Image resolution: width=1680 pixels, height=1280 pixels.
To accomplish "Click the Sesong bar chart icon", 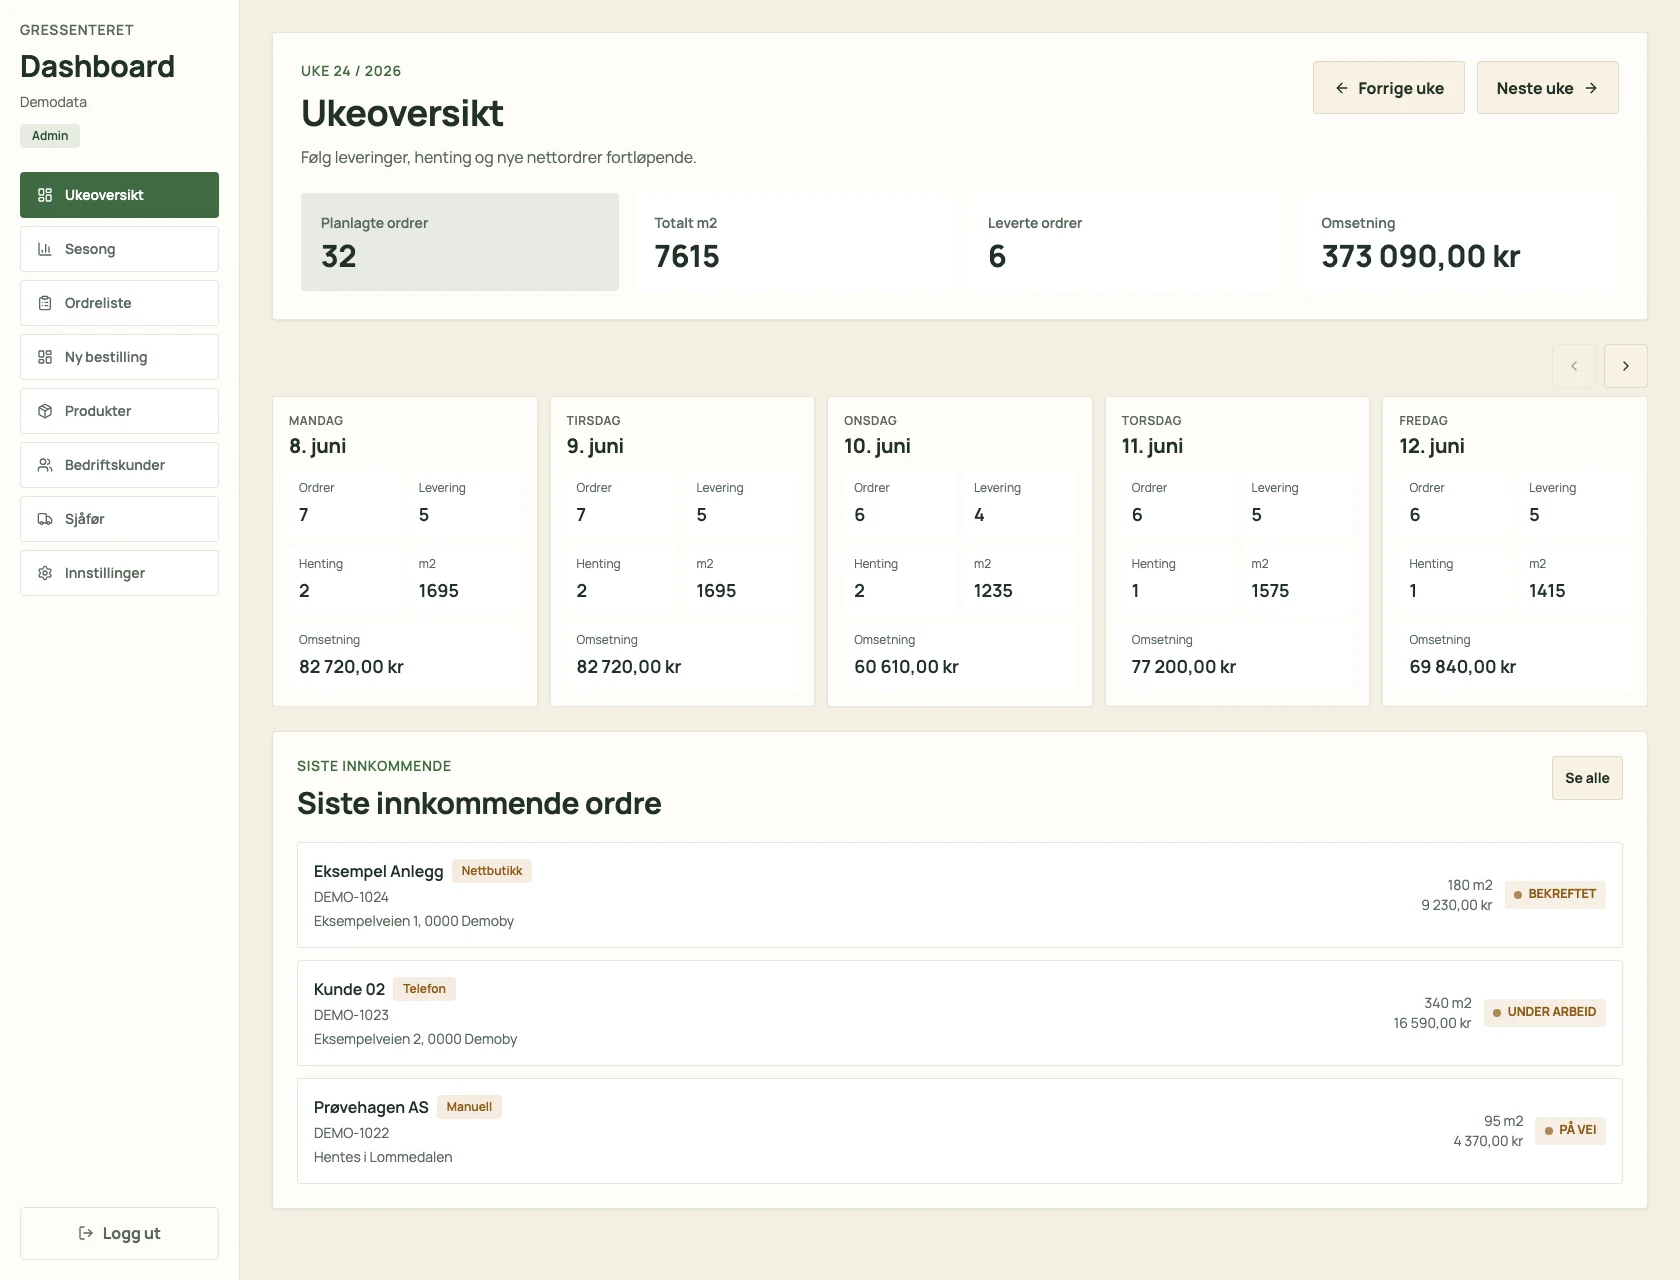I will click(45, 249).
